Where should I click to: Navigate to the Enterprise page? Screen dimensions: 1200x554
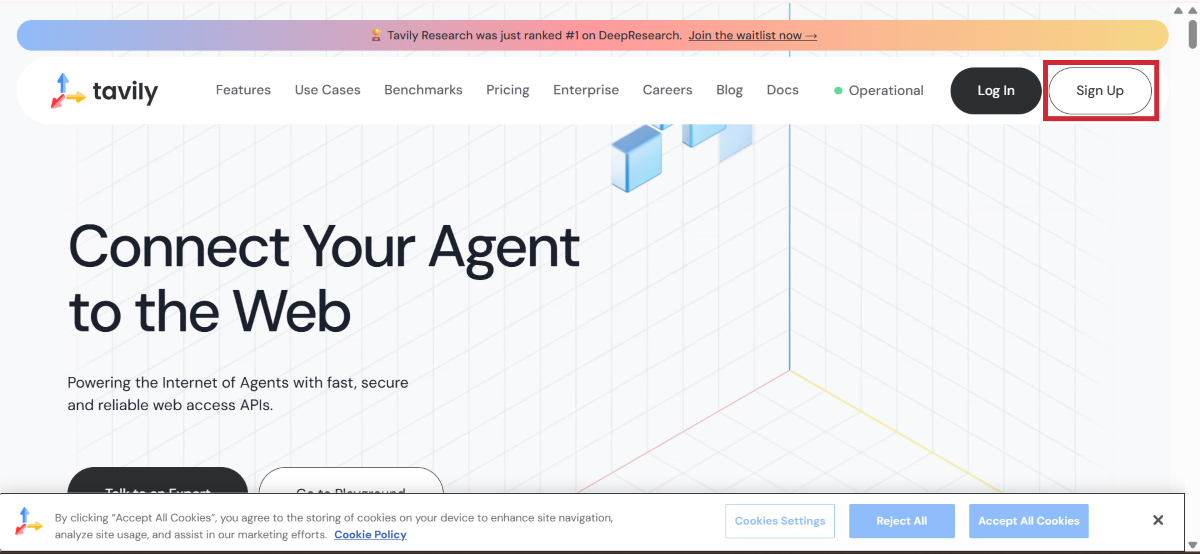click(586, 90)
